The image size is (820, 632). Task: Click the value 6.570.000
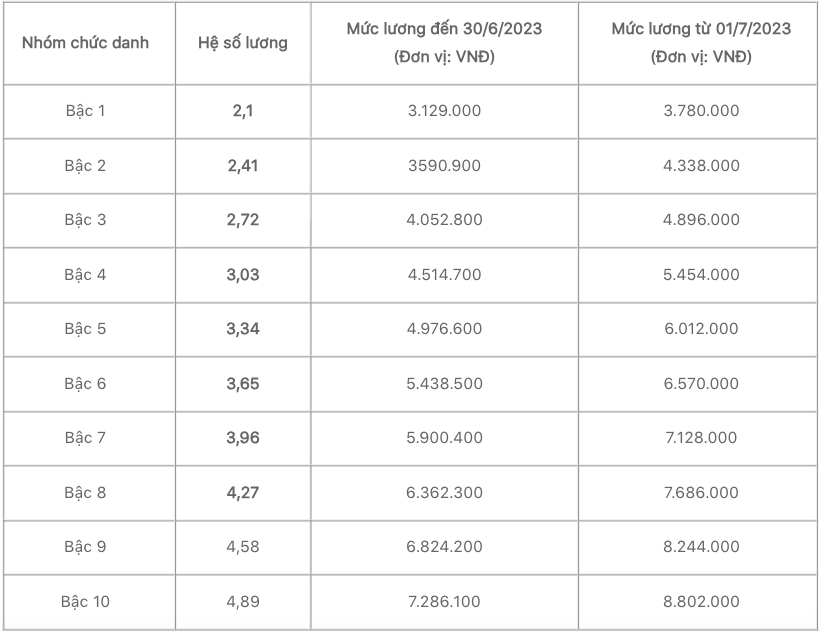[701, 384]
